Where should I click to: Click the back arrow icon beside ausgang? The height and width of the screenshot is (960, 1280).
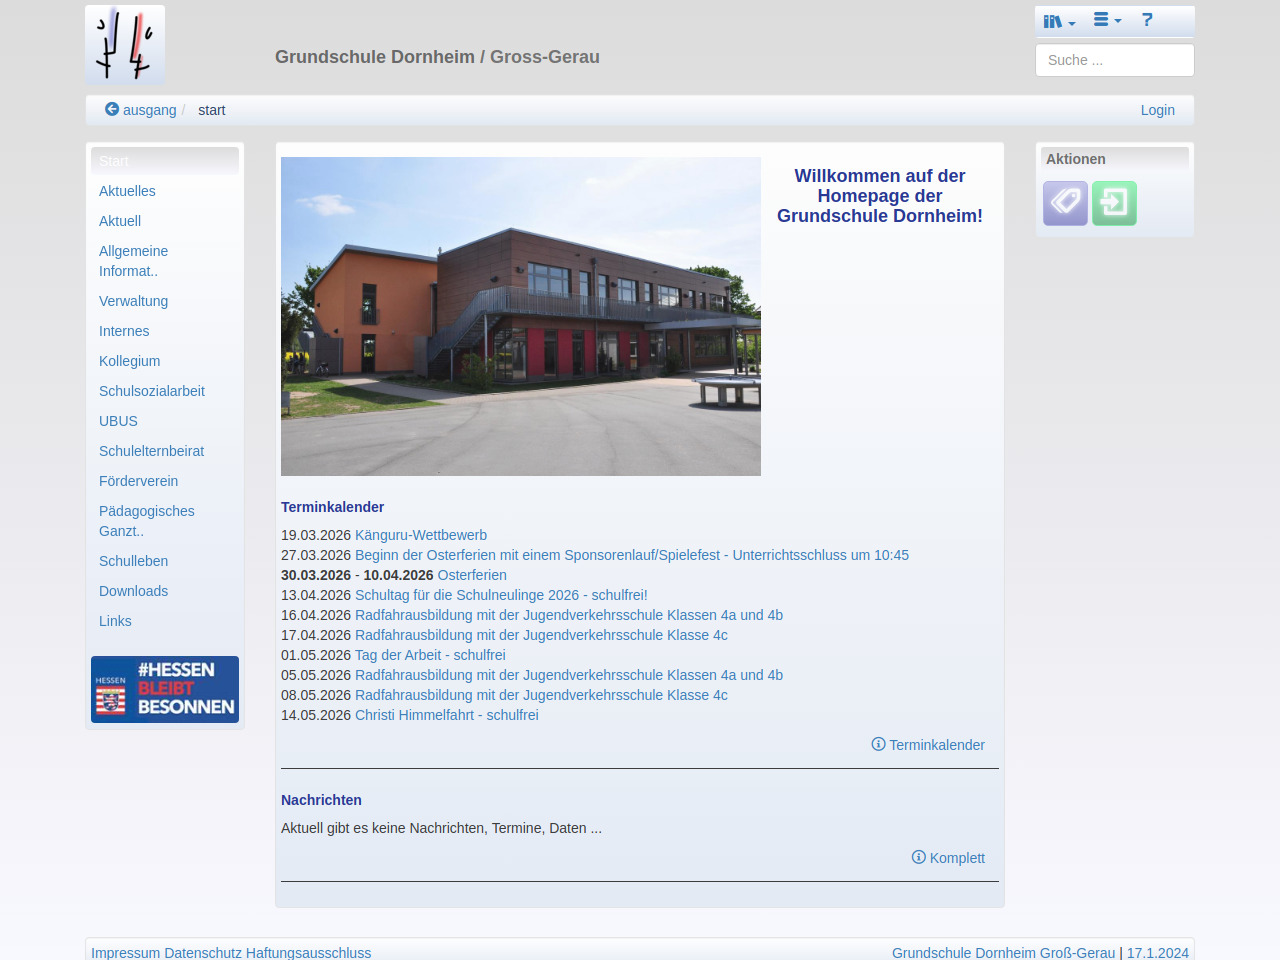pos(112,109)
